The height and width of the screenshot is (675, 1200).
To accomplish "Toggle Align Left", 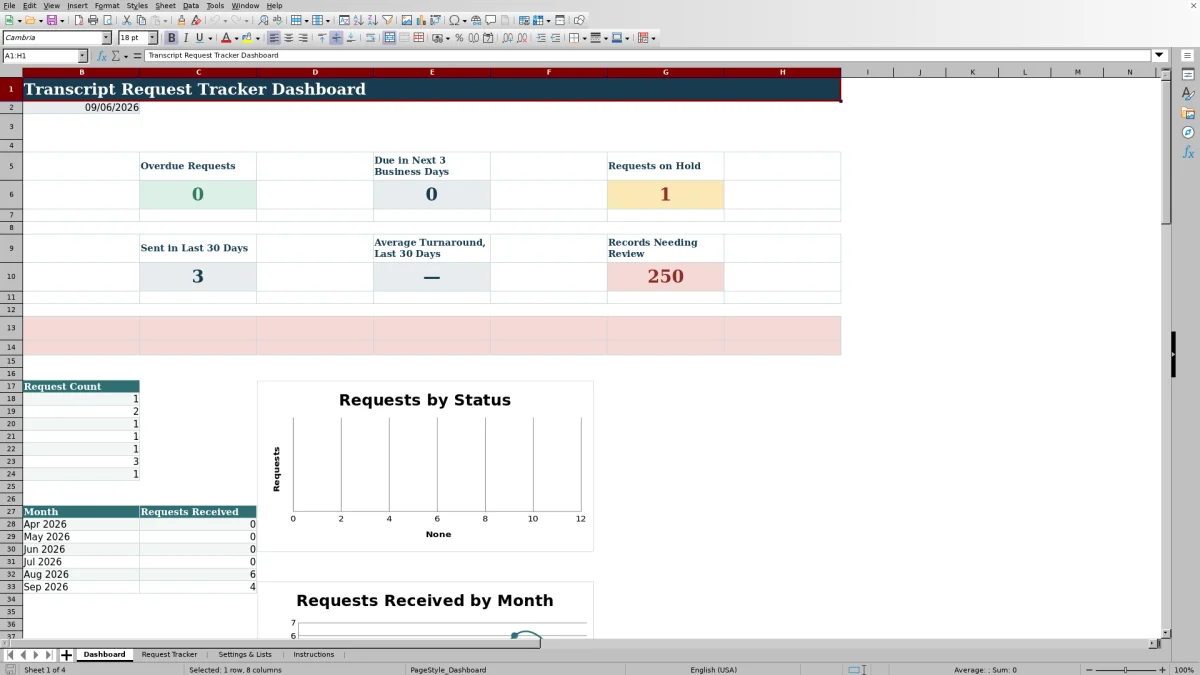I will (x=273, y=38).
